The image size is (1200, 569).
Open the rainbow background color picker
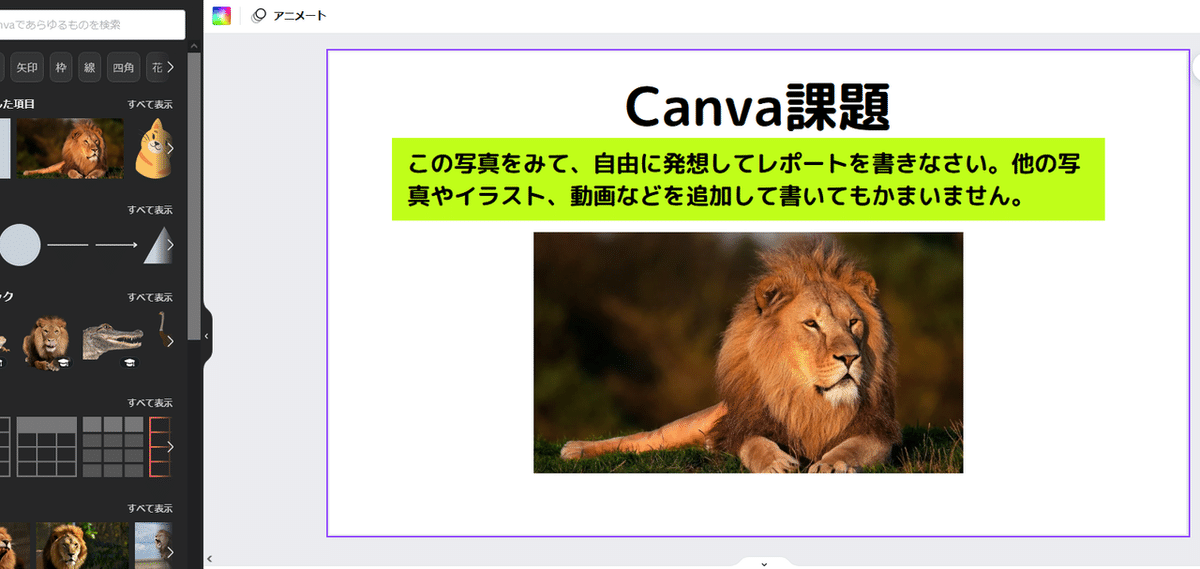pos(221,15)
